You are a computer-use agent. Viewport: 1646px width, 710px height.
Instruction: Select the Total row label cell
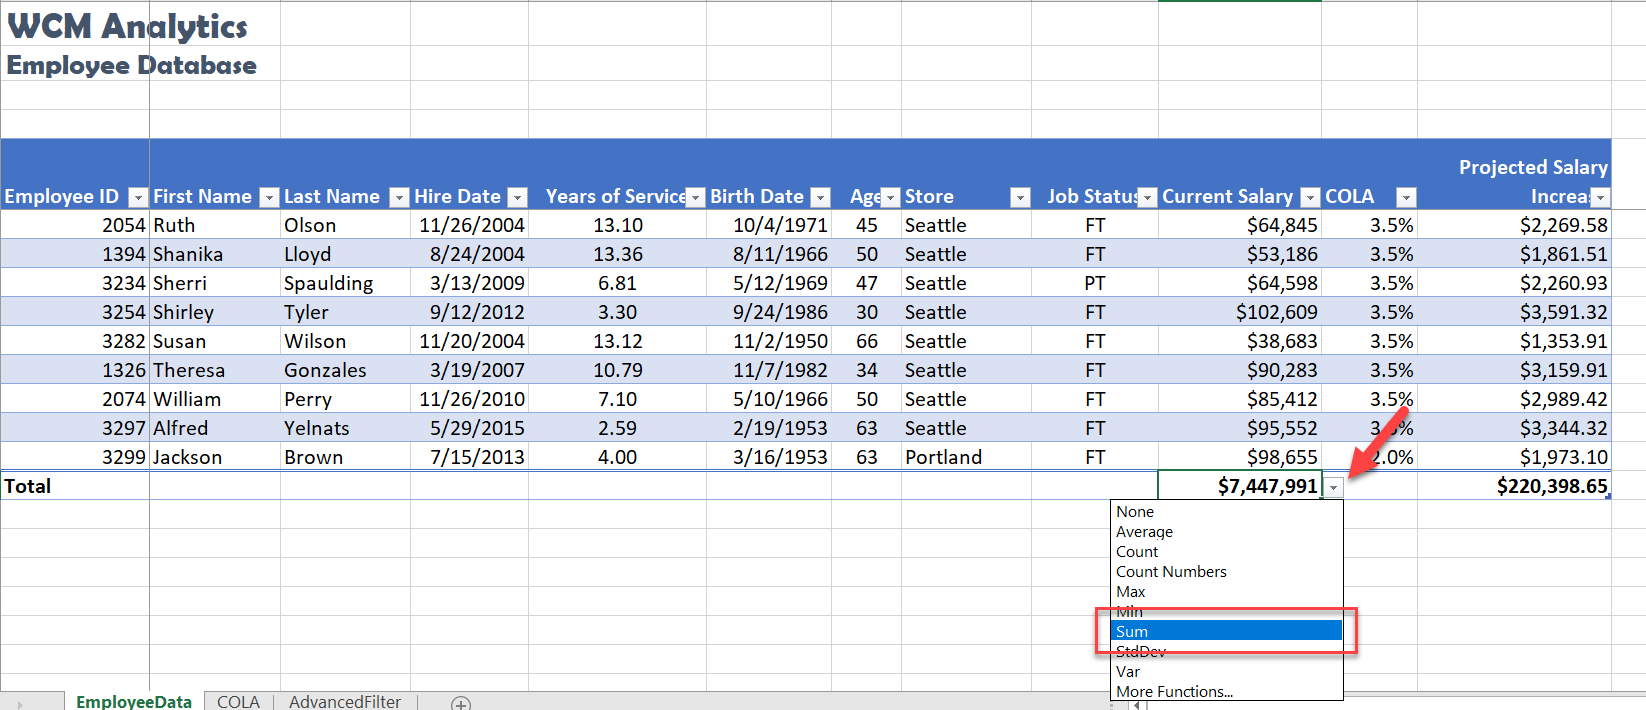[x=75, y=486]
